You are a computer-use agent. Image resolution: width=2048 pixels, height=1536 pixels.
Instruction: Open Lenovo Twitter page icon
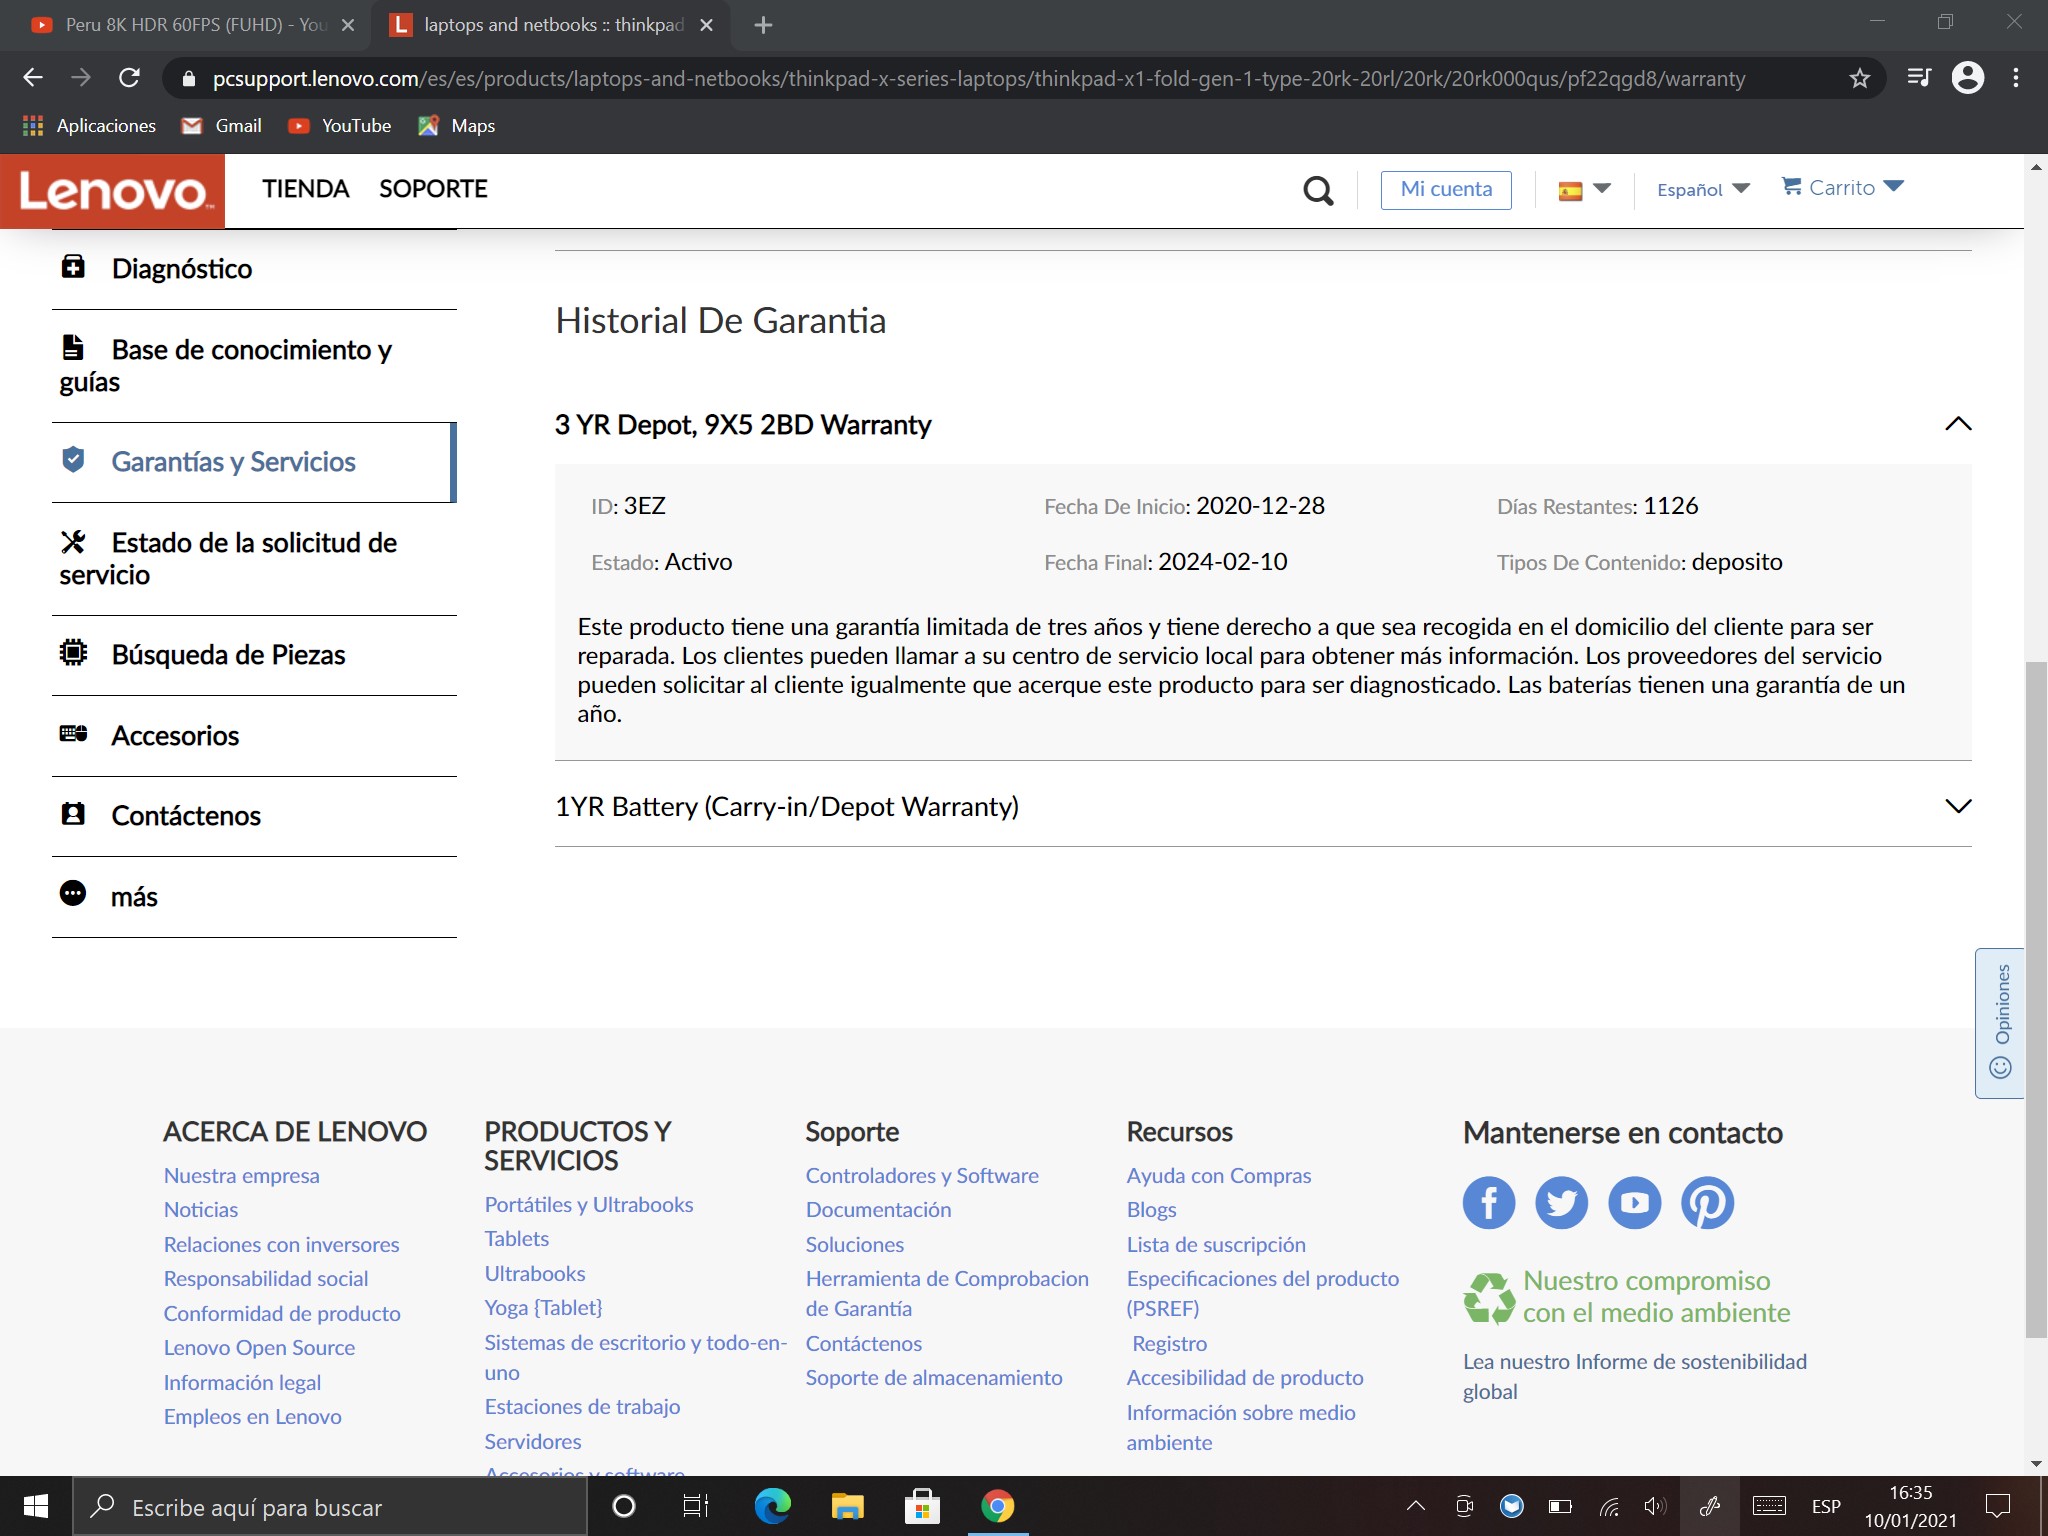tap(1561, 1203)
